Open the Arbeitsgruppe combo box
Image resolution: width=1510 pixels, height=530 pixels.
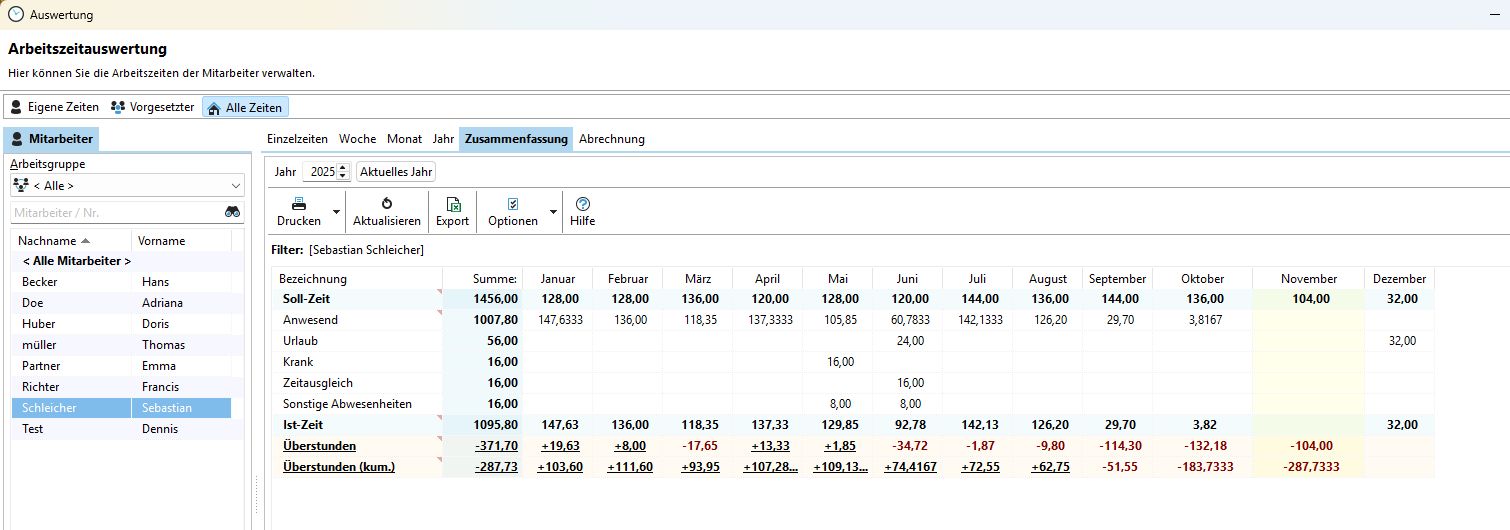tap(127, 185)
